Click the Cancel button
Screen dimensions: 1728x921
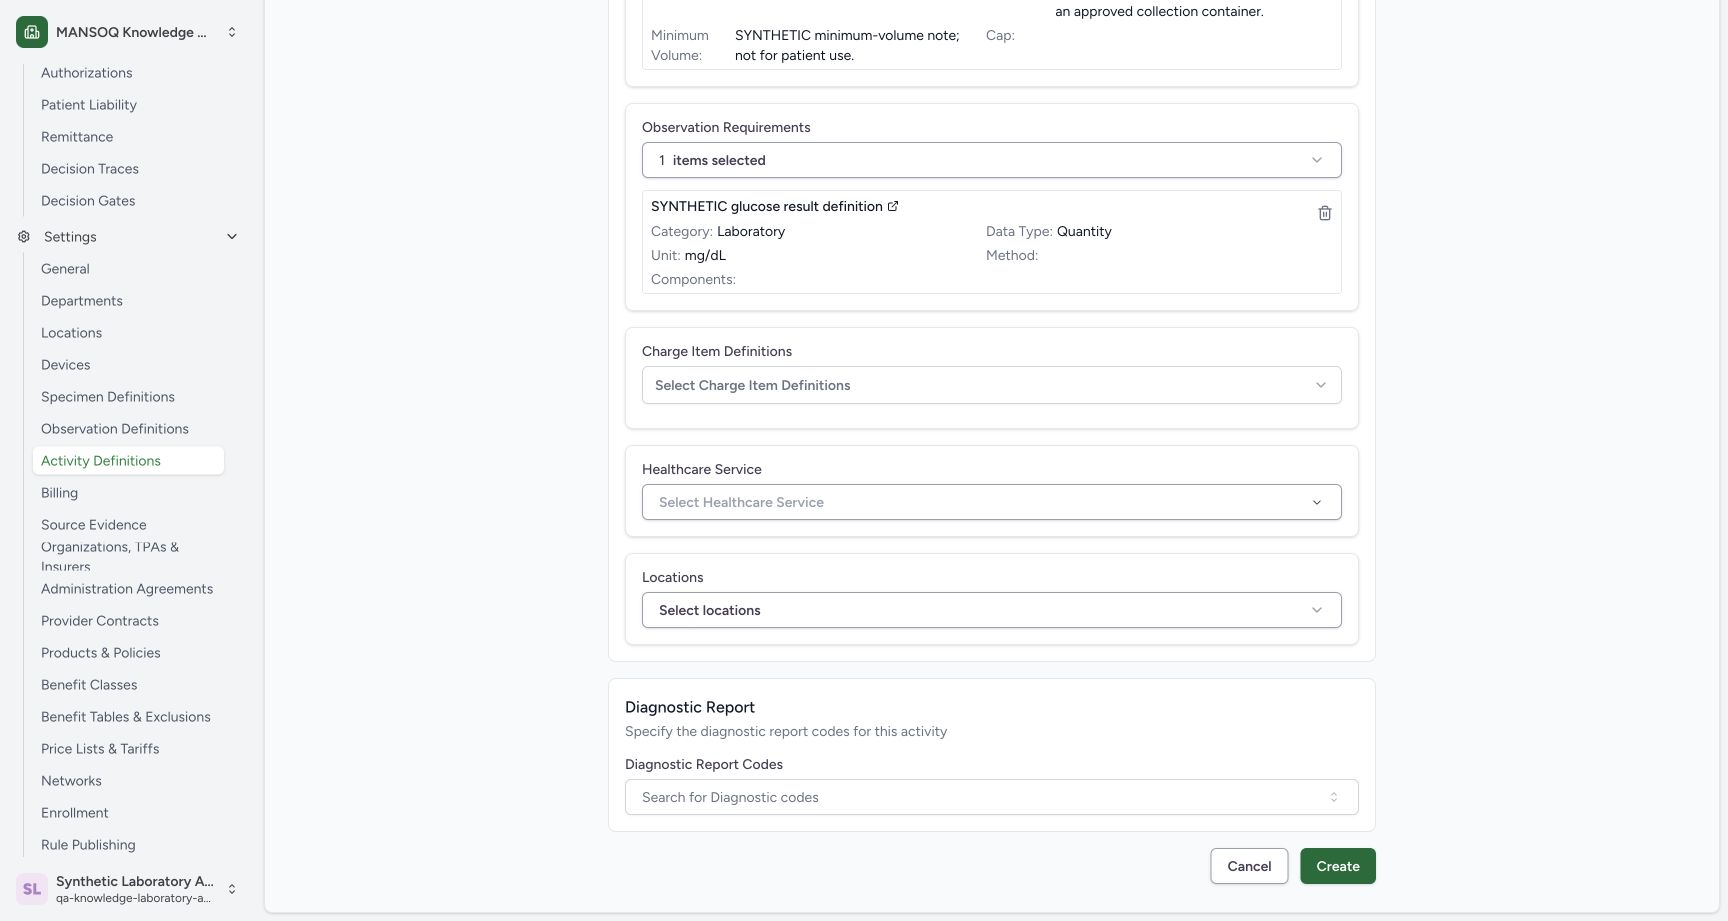coord(1249,866)
